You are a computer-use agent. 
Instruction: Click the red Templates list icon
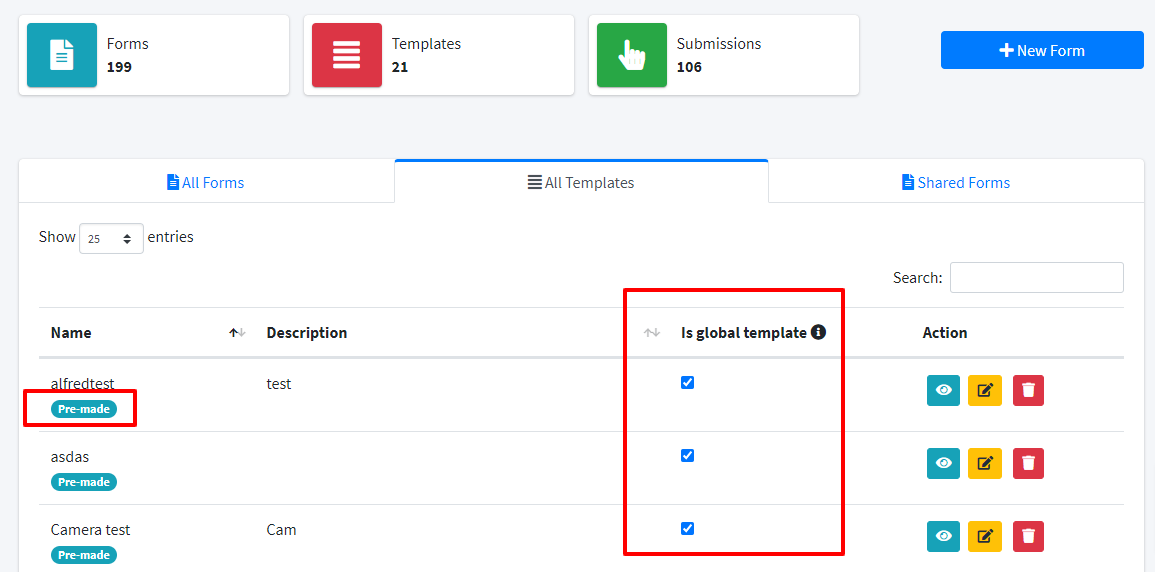tap(347, 55)
